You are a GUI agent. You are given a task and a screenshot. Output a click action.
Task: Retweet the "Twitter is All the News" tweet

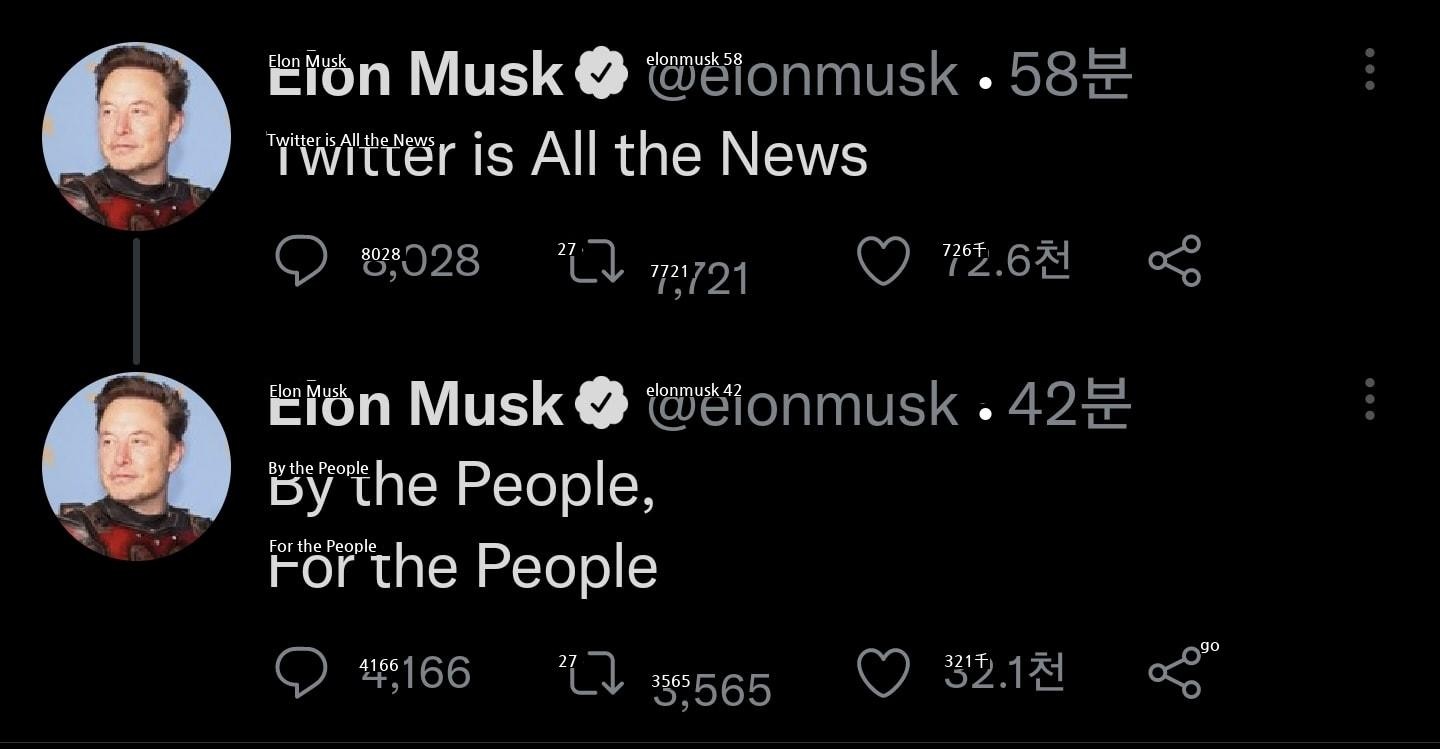597,261
